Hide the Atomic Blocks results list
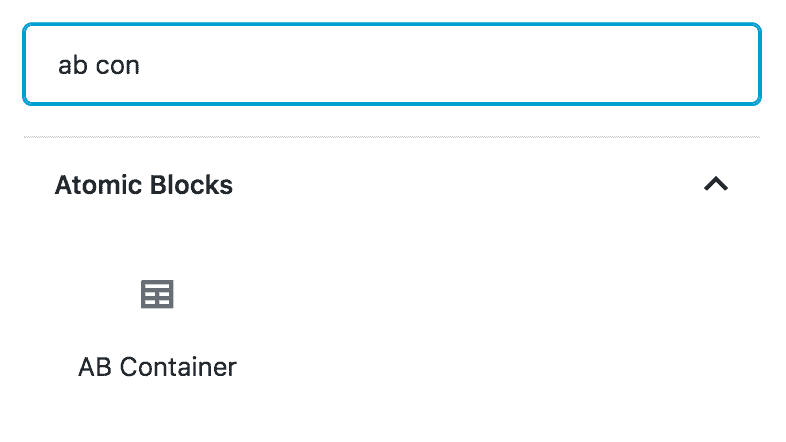The height and width of the screenshot is (442, 786). (716, 184)
